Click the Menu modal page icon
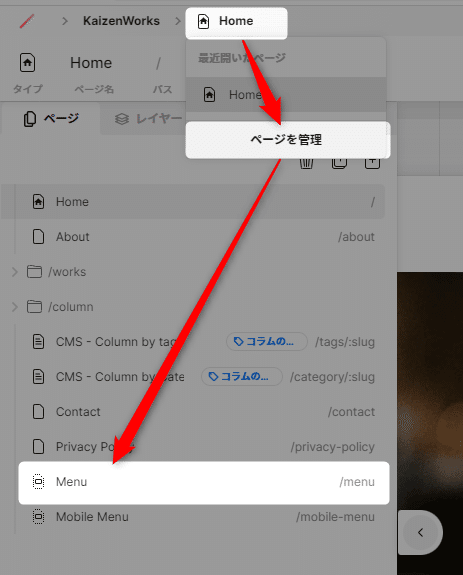The width and height of the screenshot is (463, 575). [38, 482]
